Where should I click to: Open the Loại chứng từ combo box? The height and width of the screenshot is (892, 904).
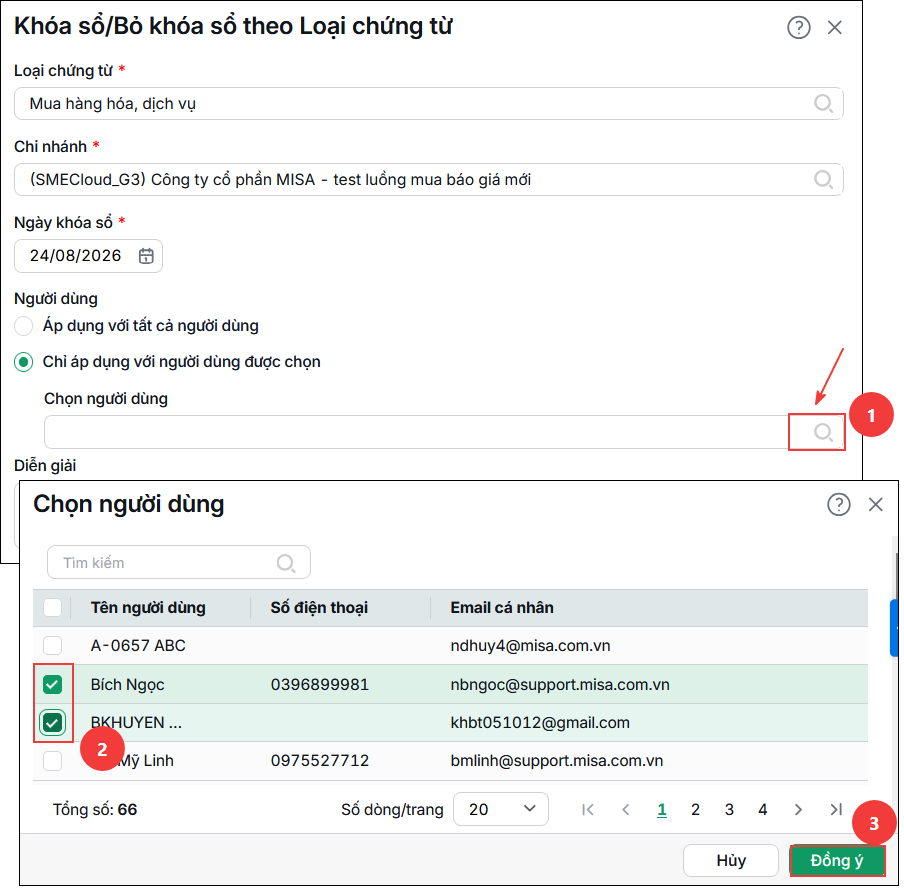(x=428, y=104)
